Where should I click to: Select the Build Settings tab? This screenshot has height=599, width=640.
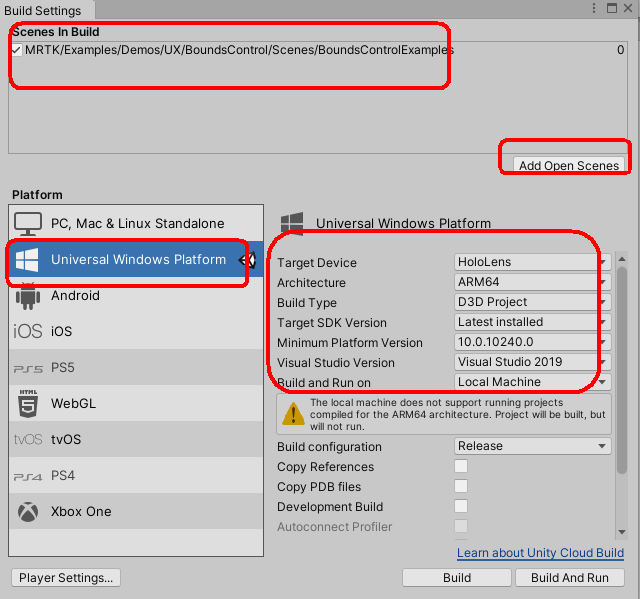(47, 10)
